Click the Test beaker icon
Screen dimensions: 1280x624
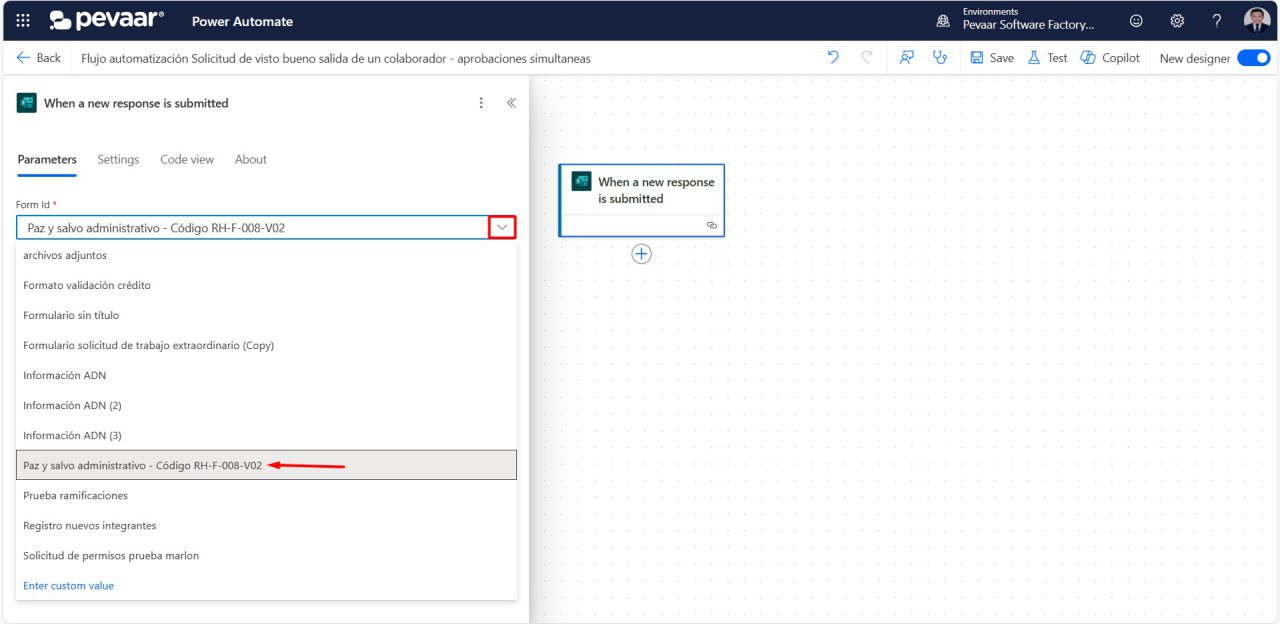point(1046,58)
